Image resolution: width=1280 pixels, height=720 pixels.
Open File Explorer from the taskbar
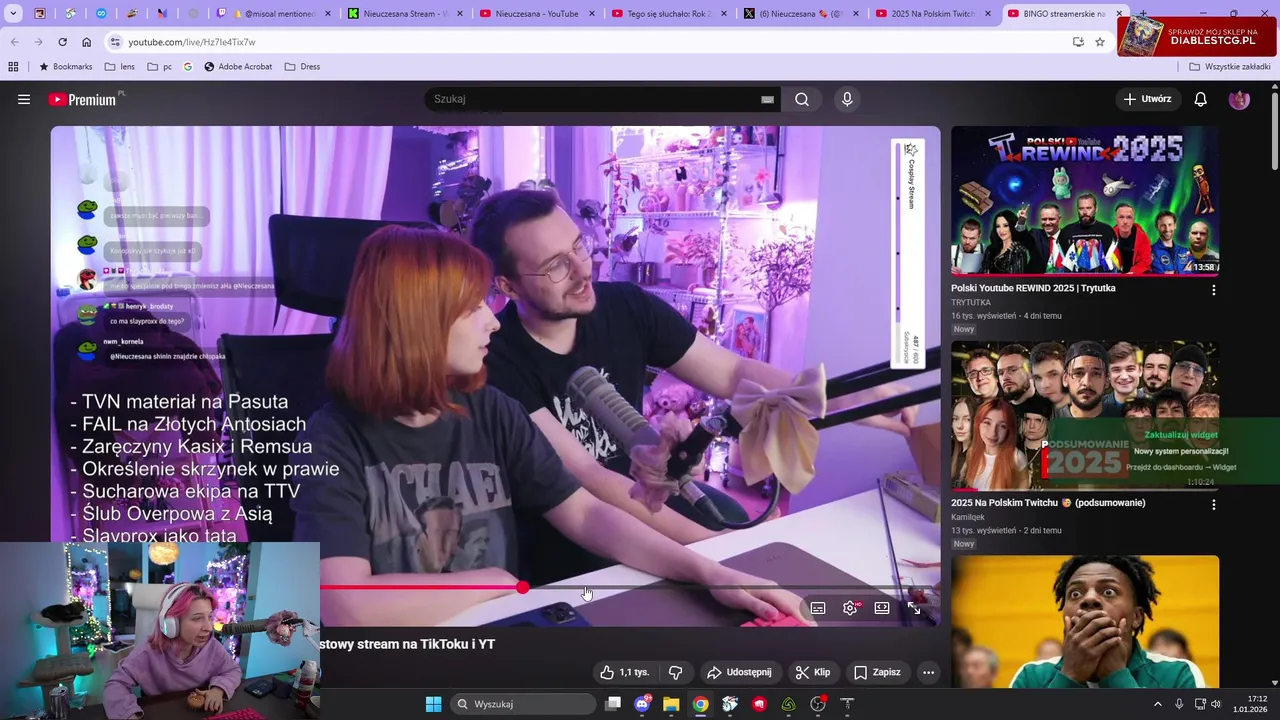(x=671, y=704)
